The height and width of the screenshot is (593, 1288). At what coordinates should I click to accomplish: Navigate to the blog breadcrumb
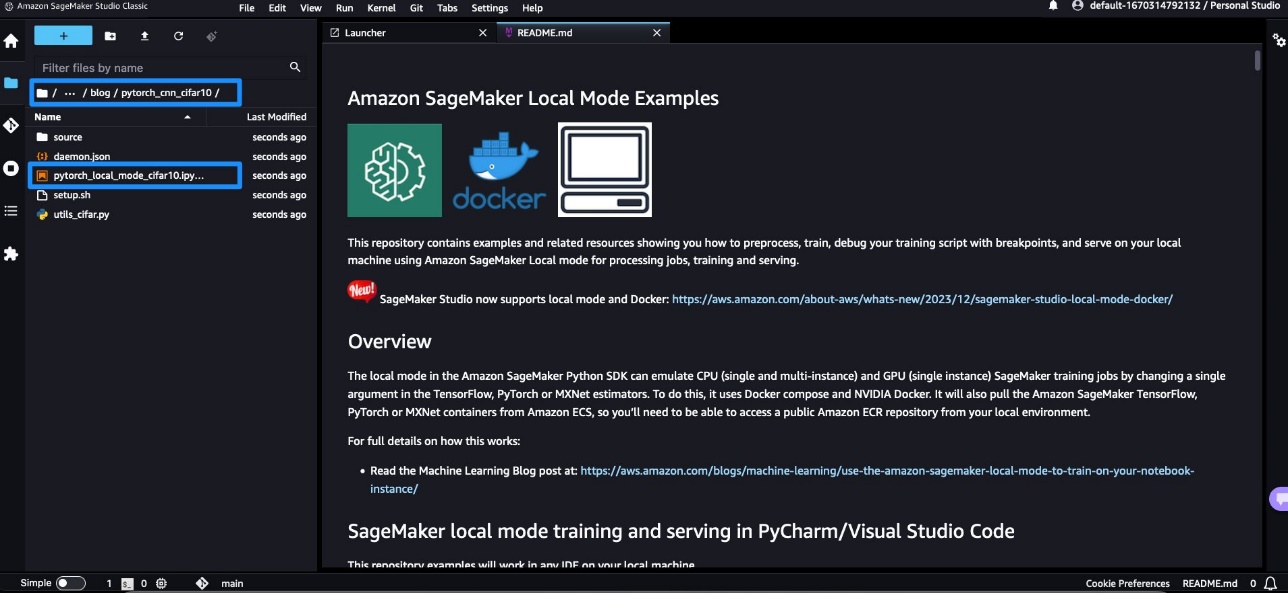tap(100, 93)
